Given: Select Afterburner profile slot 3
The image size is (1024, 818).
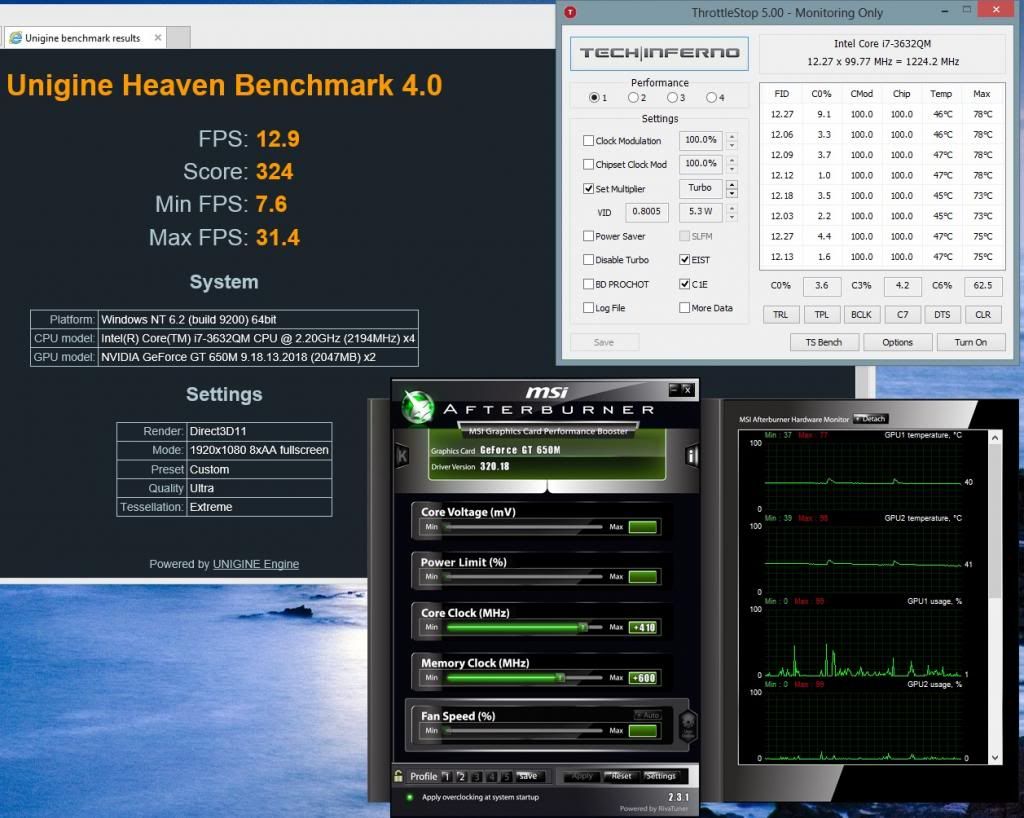Looking at the screenshot, I should pos(476,776).
